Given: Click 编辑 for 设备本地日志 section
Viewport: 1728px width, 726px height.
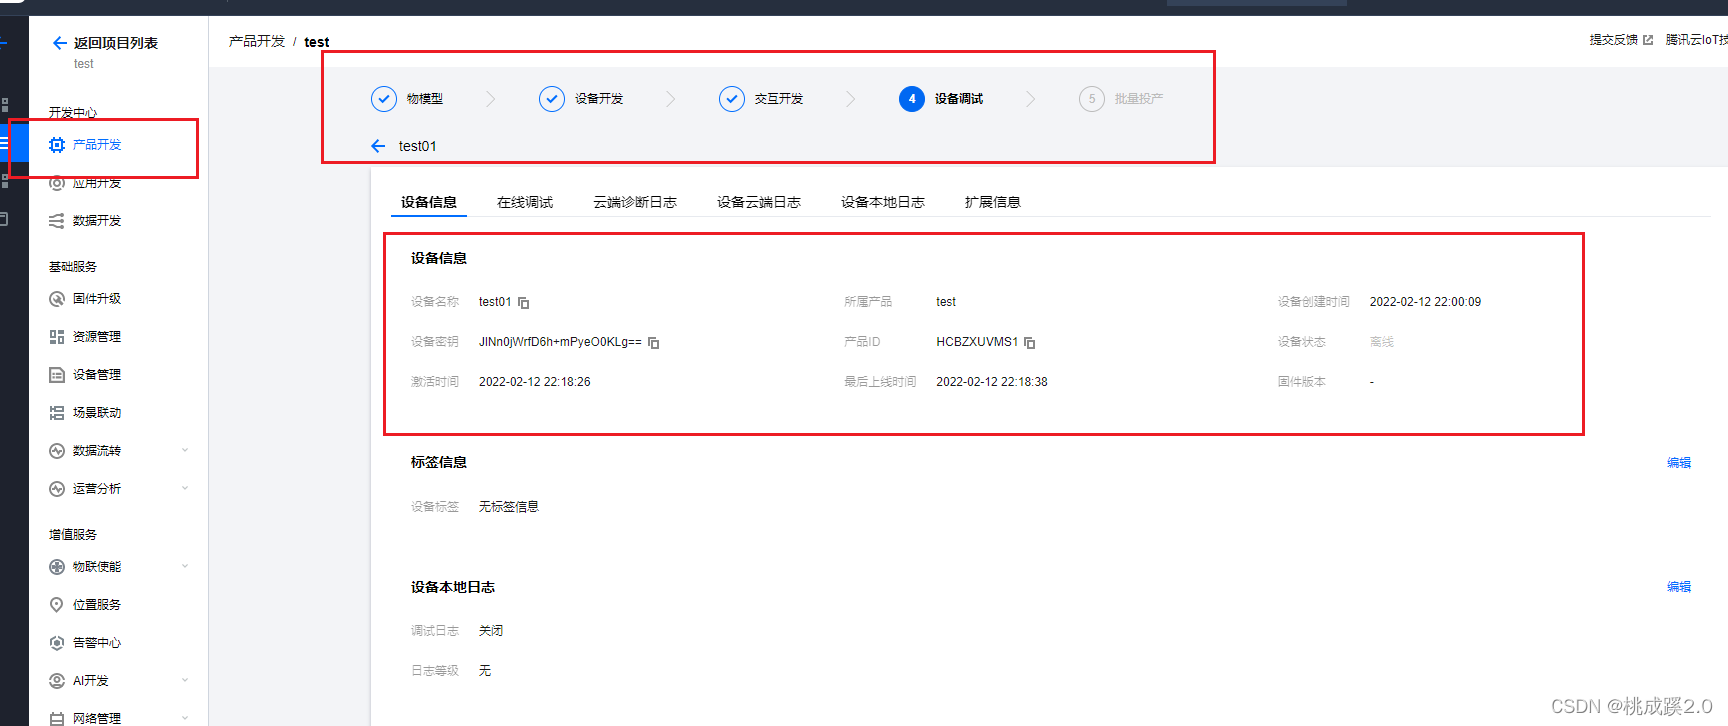Looking at the screenshot, I should click(1679, 587).
